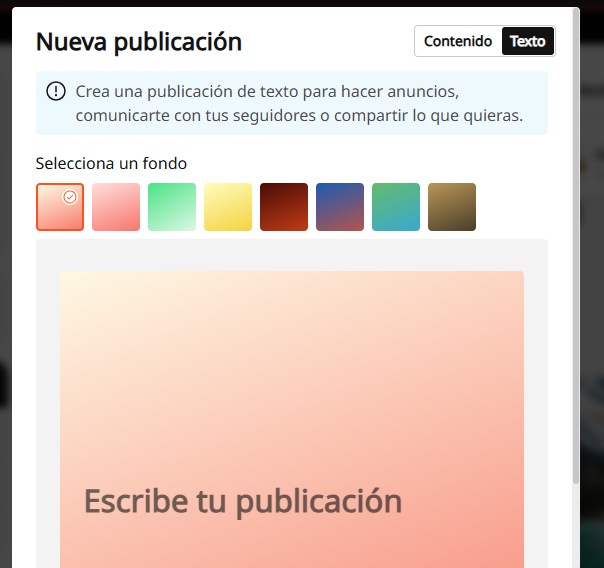Viewport: 604px width, 568px height.
Task: Pick the light green gradient background
Action: click(x=172, y=207)
